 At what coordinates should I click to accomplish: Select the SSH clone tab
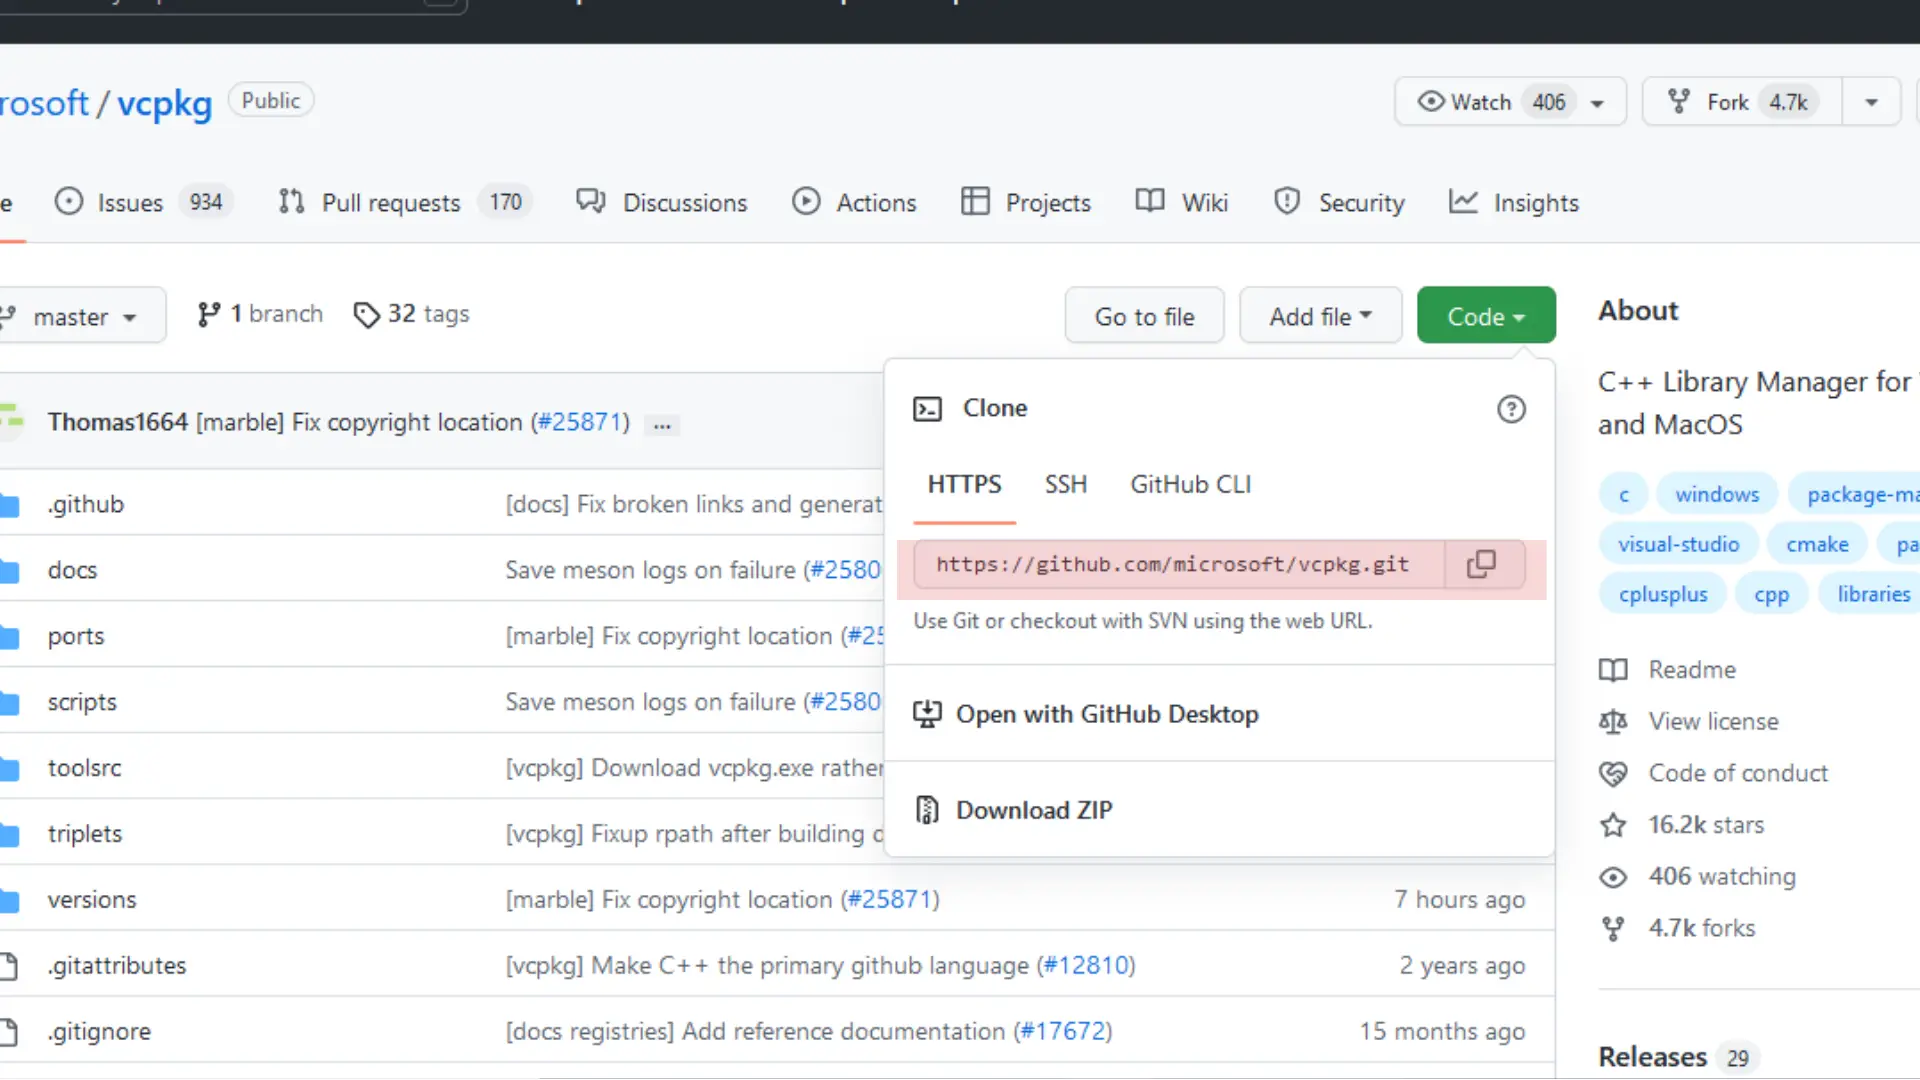click(x=1065, y=485)
